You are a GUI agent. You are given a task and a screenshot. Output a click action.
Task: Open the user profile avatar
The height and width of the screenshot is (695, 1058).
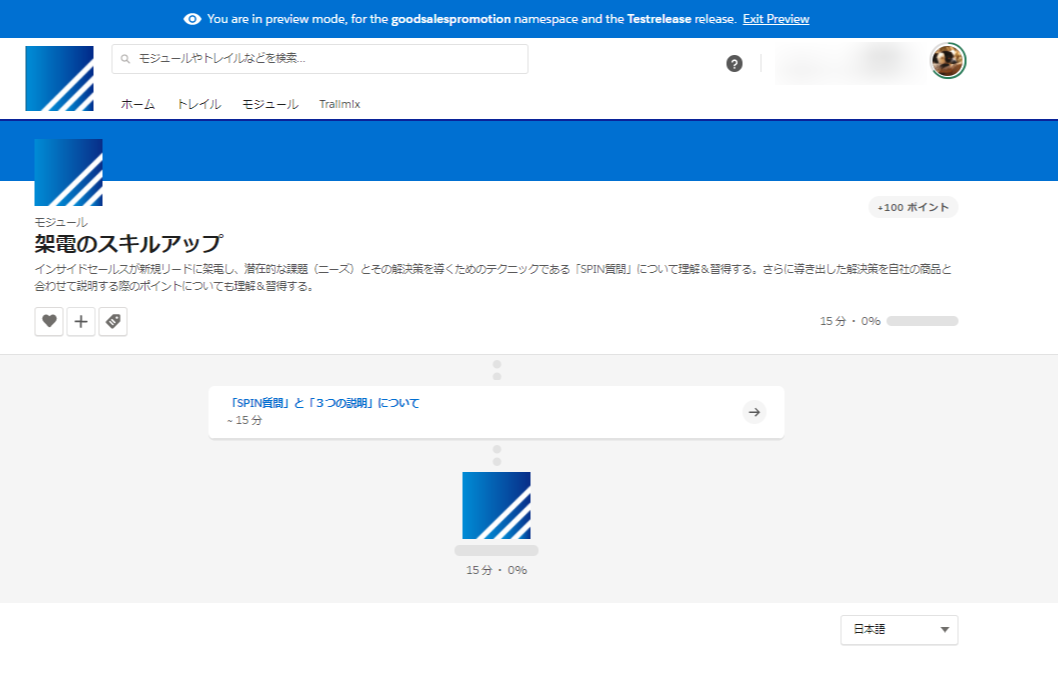[947, 61]
